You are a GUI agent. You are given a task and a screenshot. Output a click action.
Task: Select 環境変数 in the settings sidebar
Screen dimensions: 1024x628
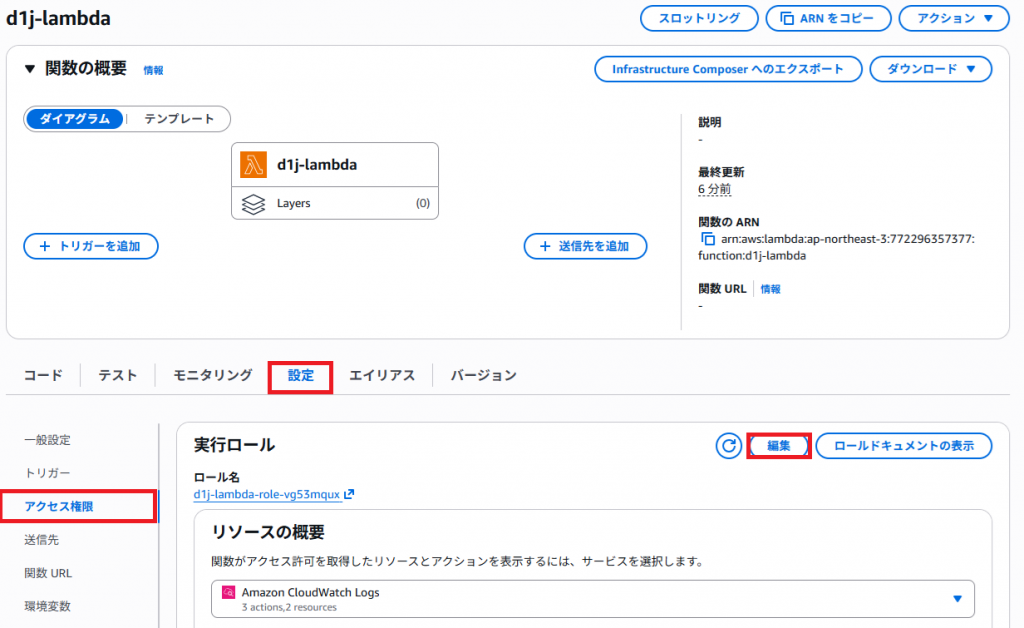click(x=47, y=606)
